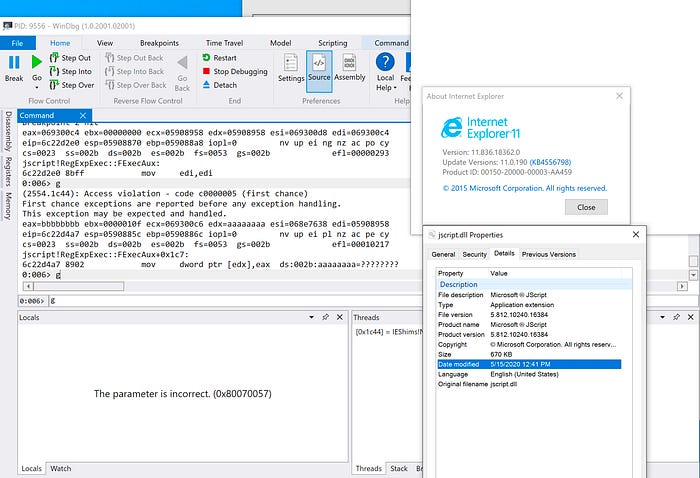Select the Threads bottom tab
This screenshot has height=478, width=700.
[368, 468]
